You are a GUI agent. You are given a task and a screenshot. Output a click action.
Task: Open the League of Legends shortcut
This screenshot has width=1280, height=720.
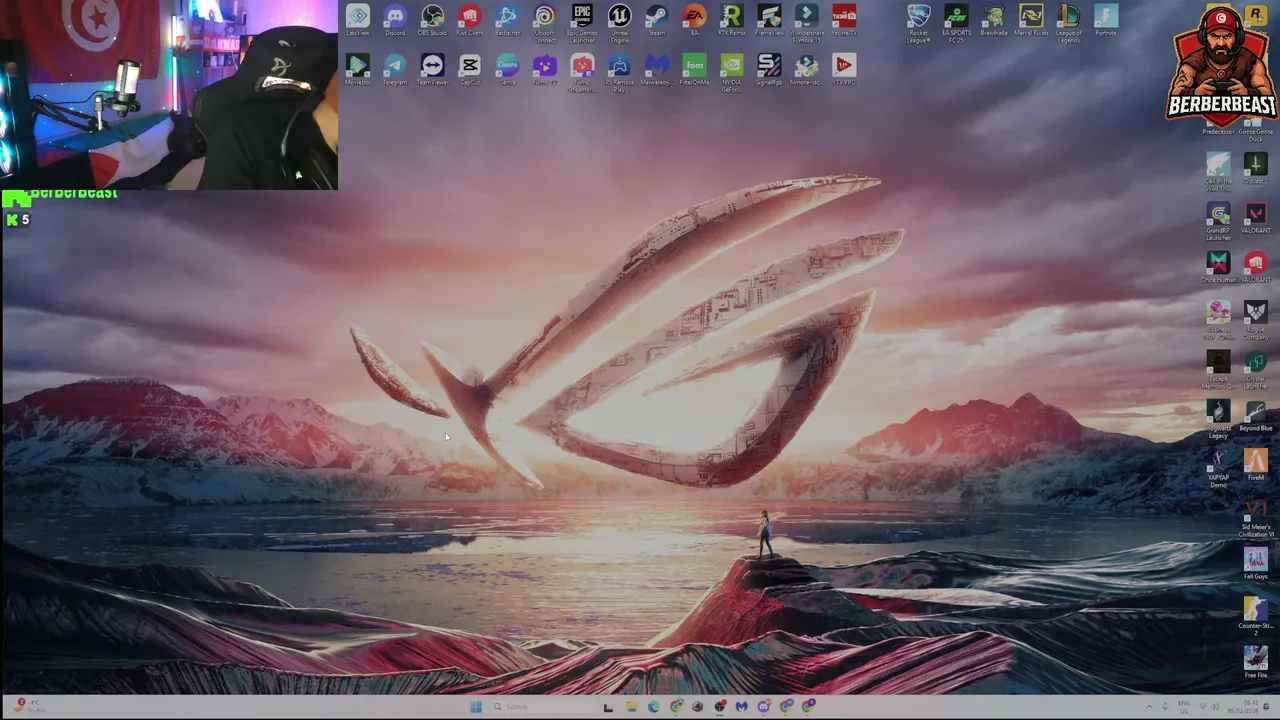pos(1068,22)
